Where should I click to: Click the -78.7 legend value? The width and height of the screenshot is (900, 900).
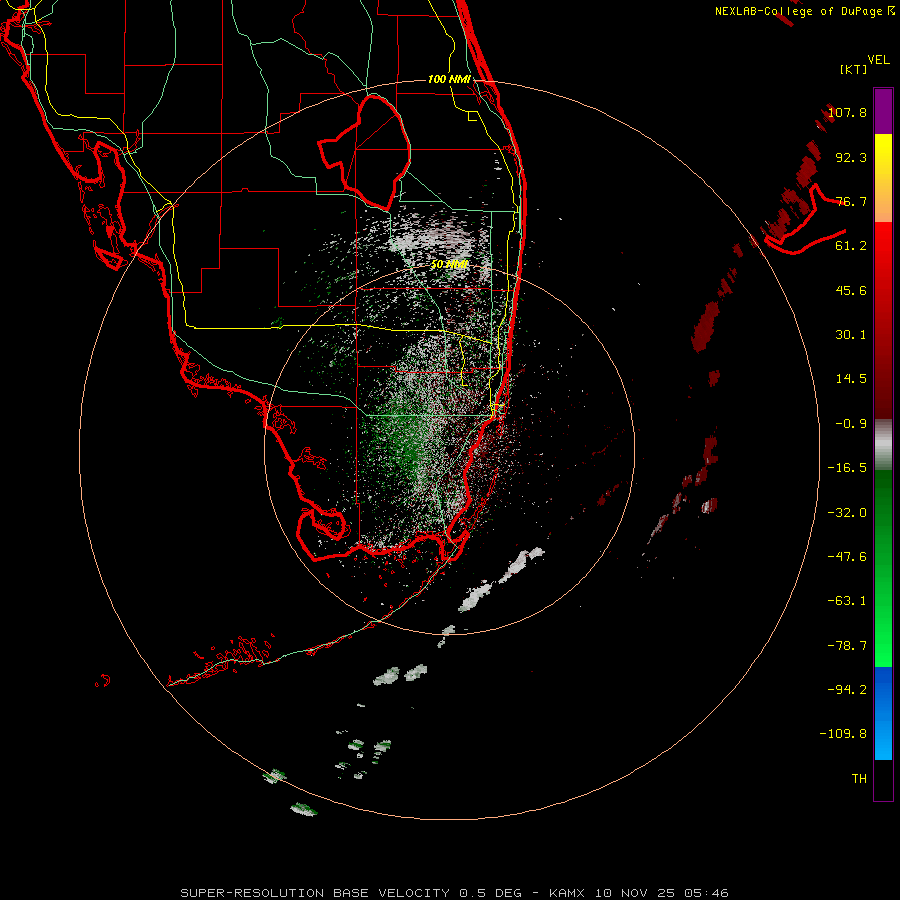[x=847, y=646]
